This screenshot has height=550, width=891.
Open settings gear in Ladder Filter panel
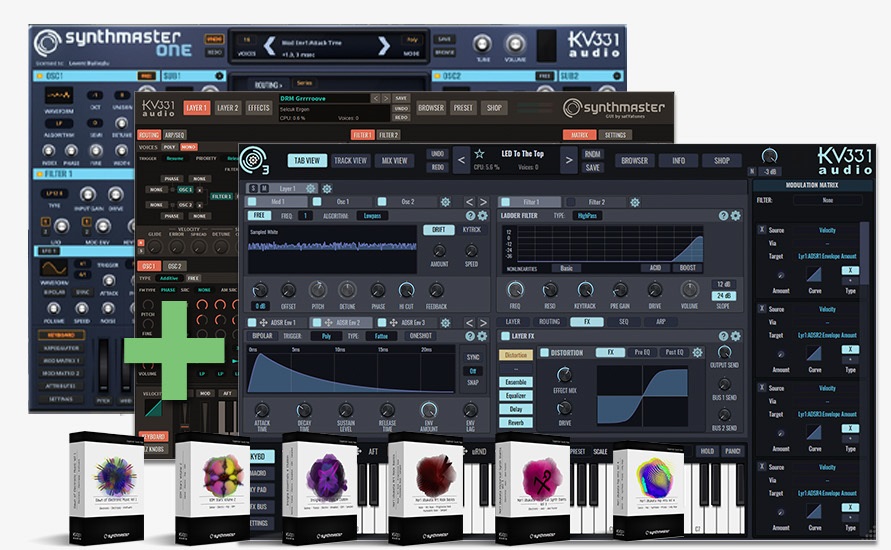coord(736,216)
